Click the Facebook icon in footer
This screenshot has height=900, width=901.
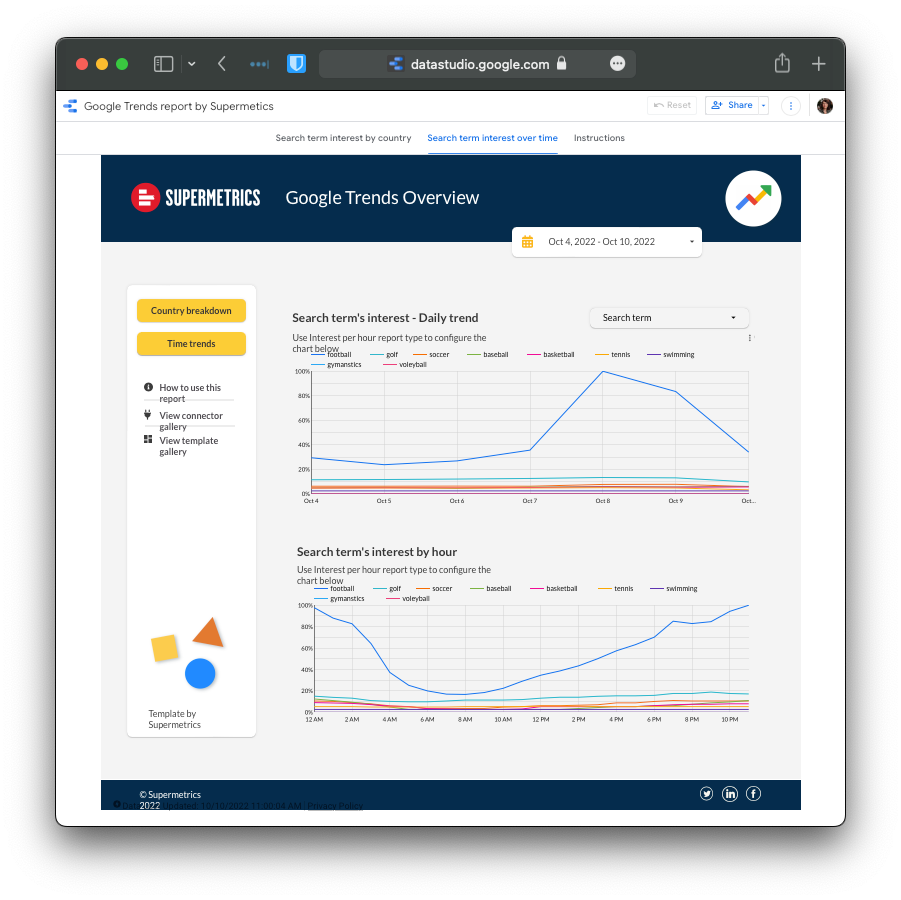754,793
